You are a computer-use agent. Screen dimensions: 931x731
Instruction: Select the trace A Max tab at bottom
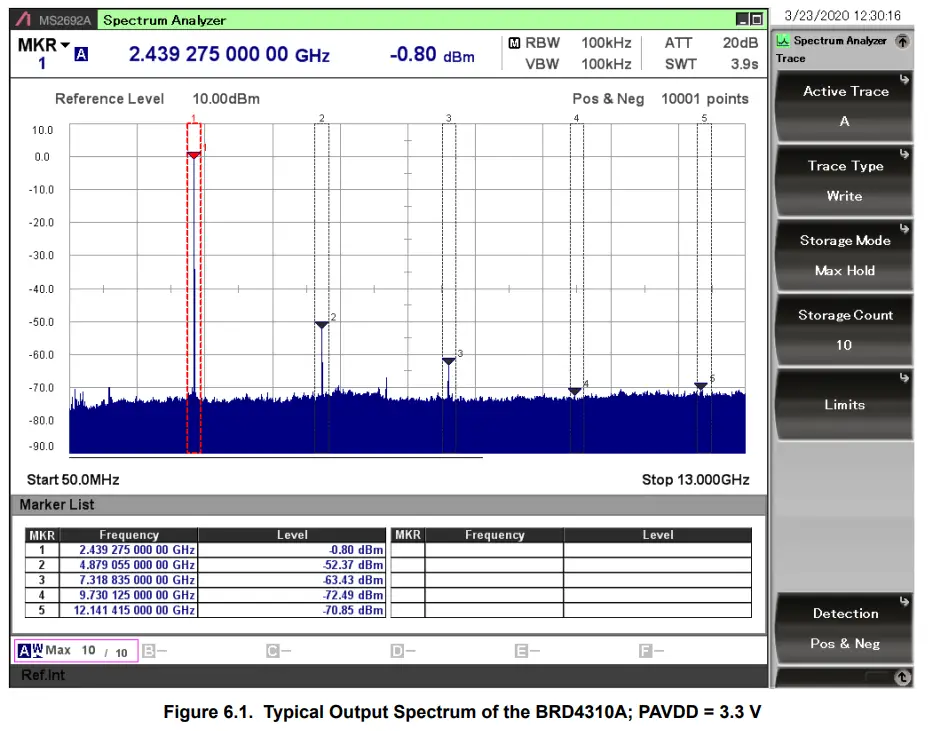tap(75, 651)
